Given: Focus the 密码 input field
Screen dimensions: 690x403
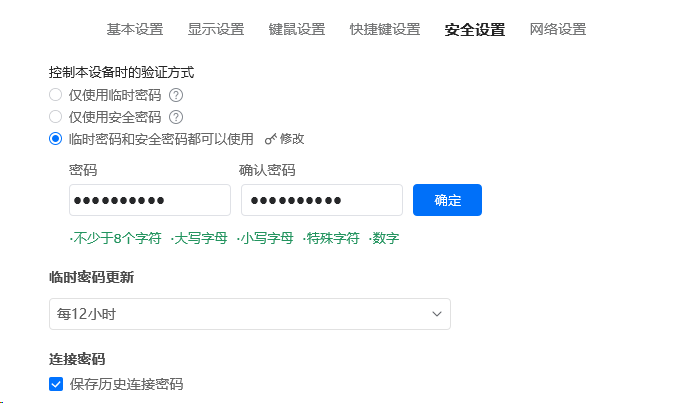Looking at the screenshot, I should pos(150,200).
